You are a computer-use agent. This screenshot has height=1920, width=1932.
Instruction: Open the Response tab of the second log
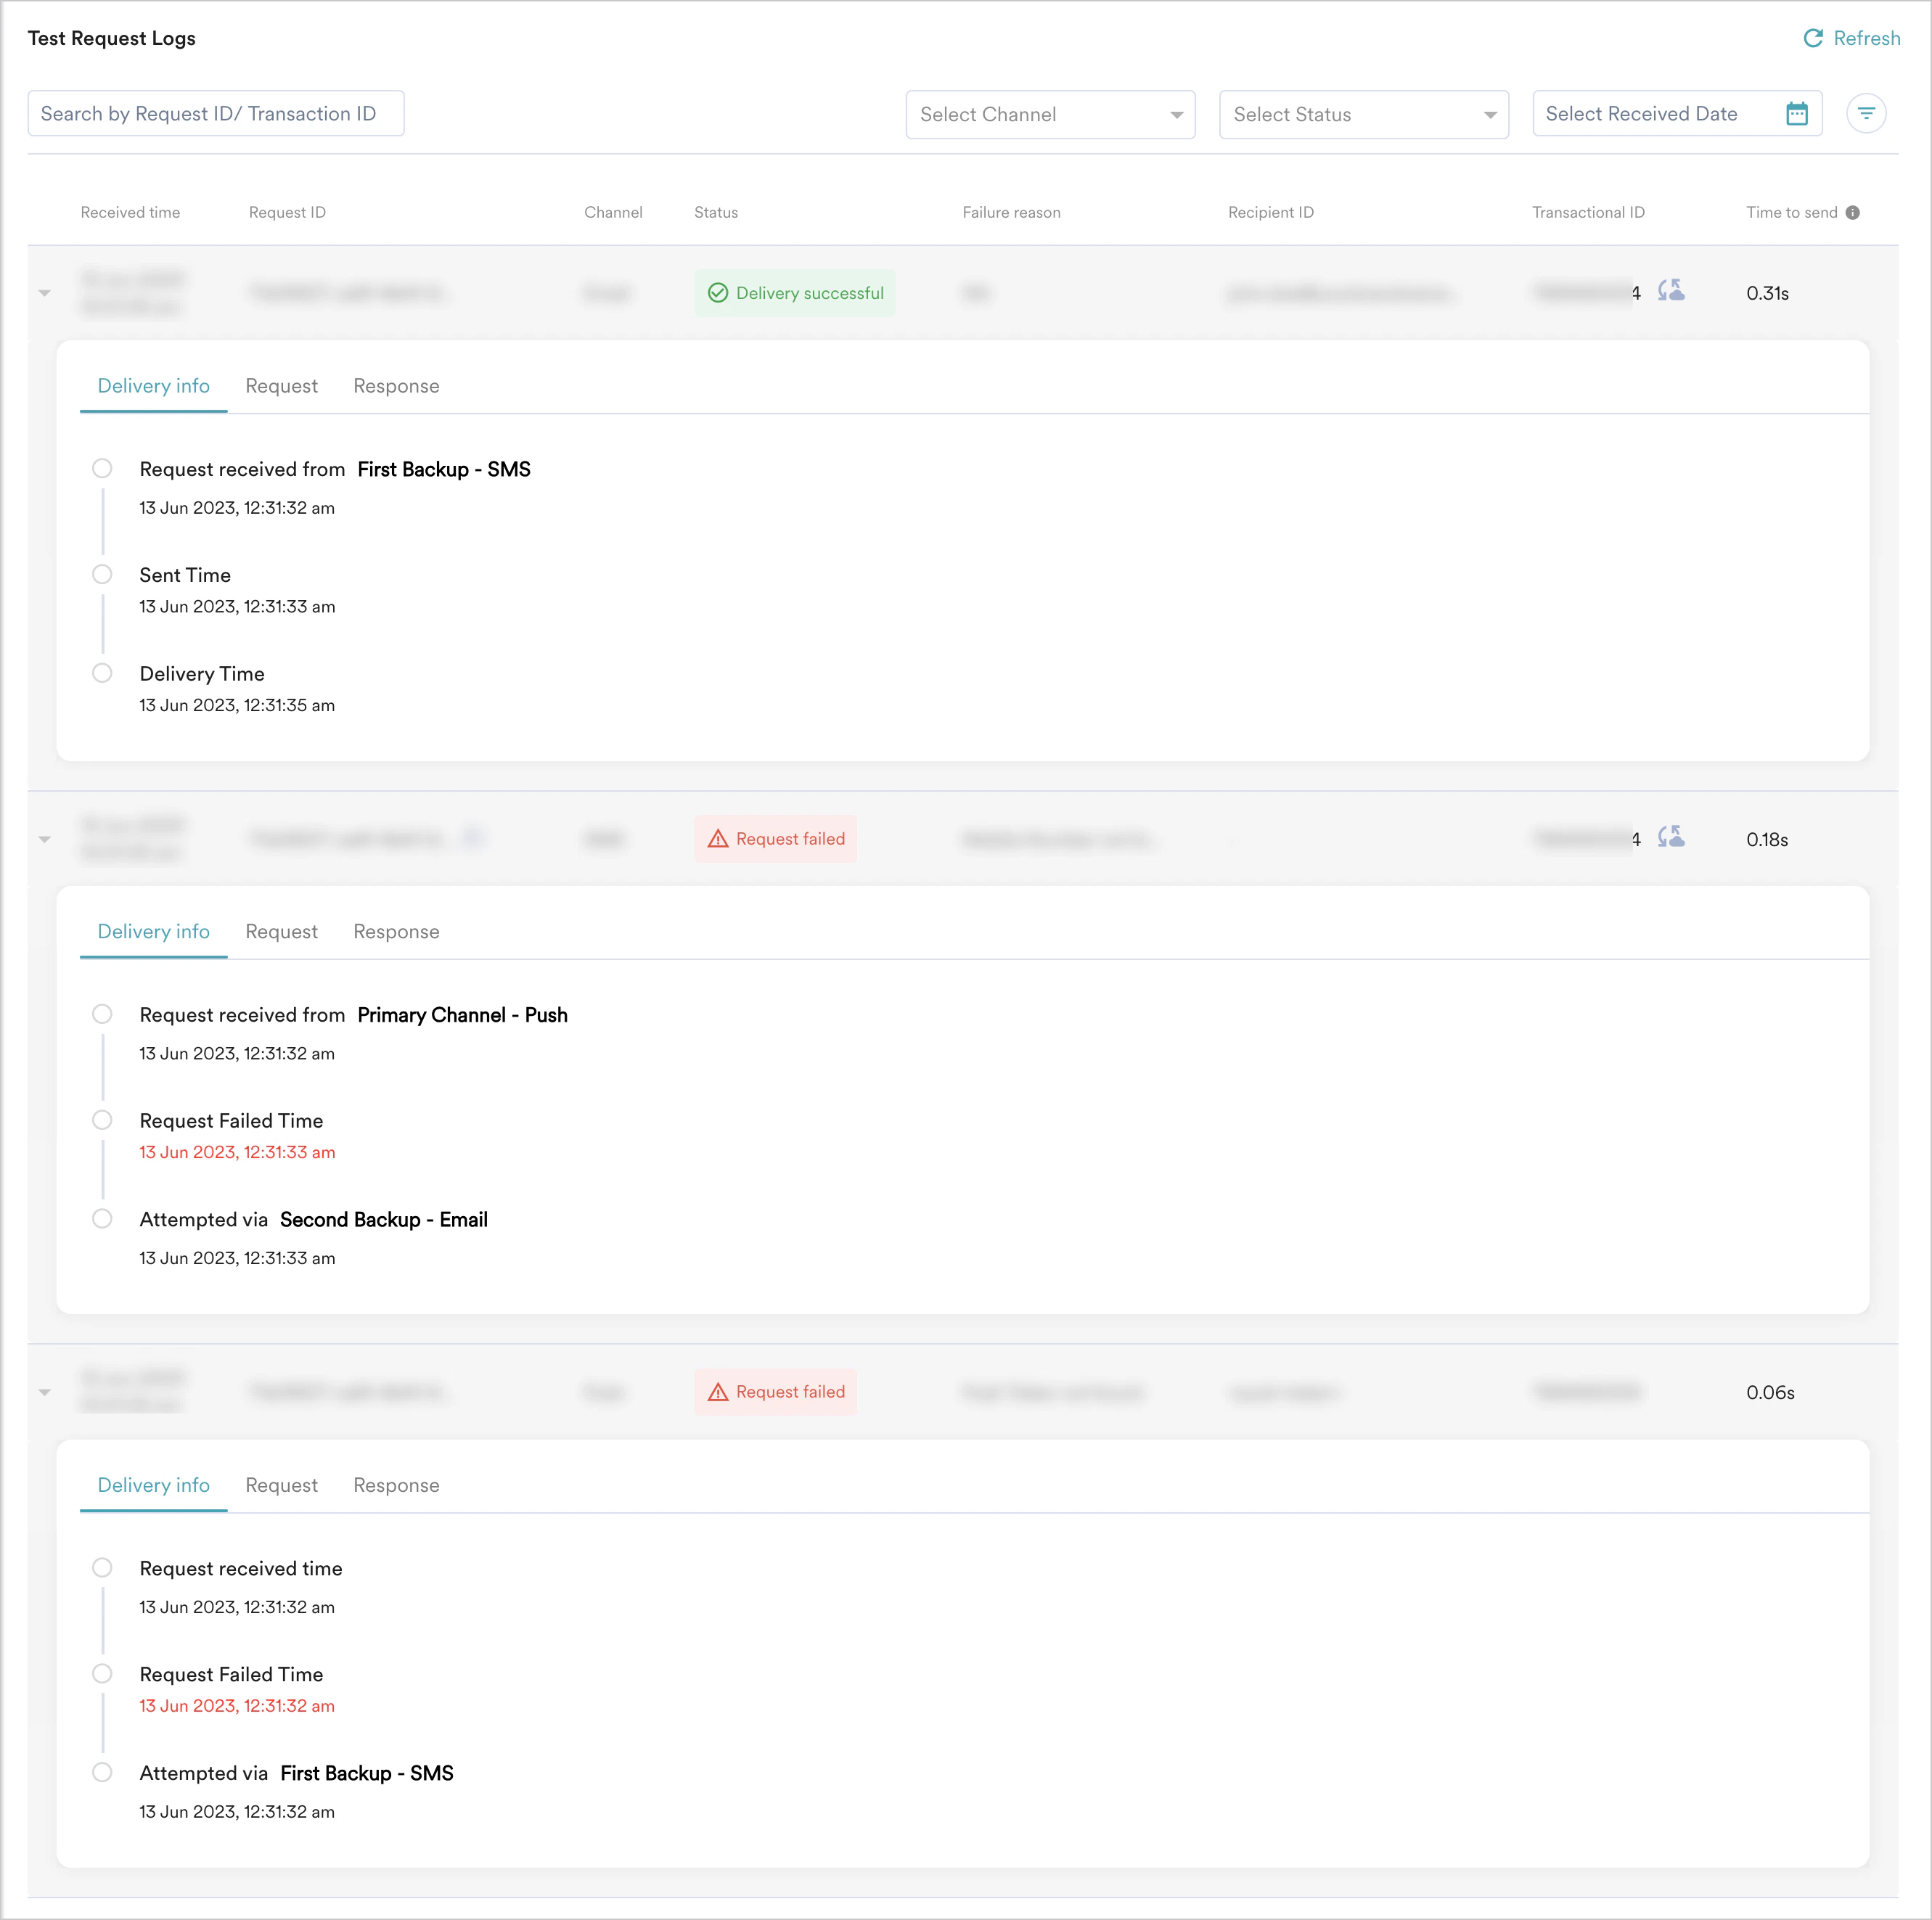pyautogui.click(x=396, y=931)
